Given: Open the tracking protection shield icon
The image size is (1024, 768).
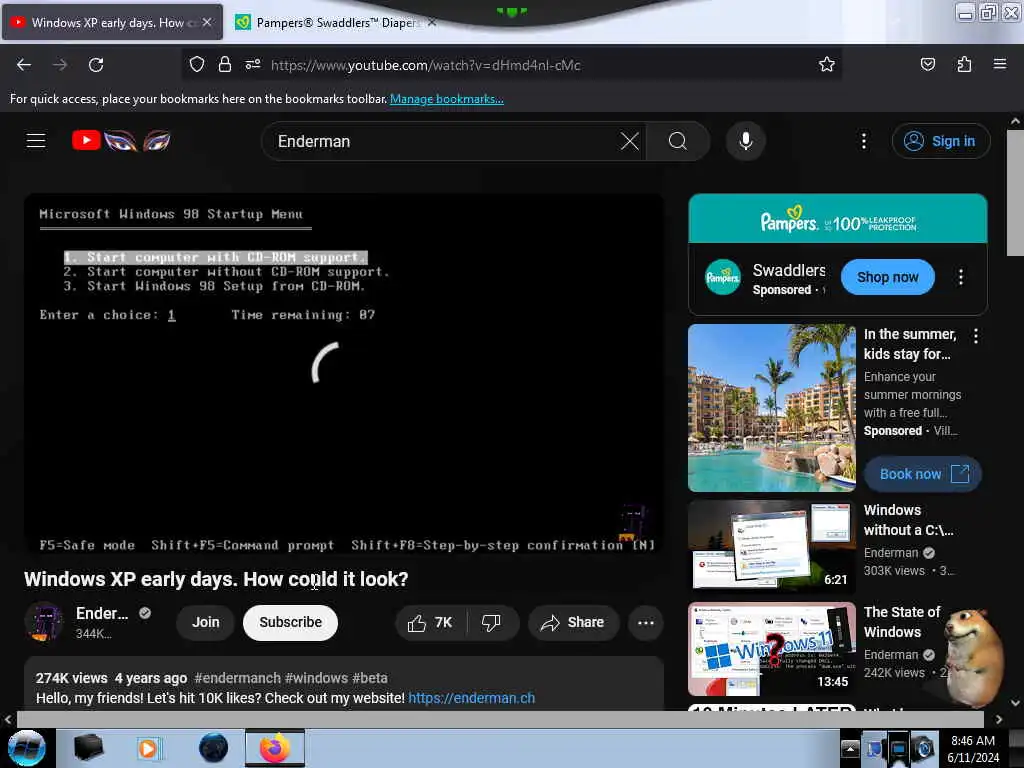Looking at the screenshot, I should click(x=197, y=65).
